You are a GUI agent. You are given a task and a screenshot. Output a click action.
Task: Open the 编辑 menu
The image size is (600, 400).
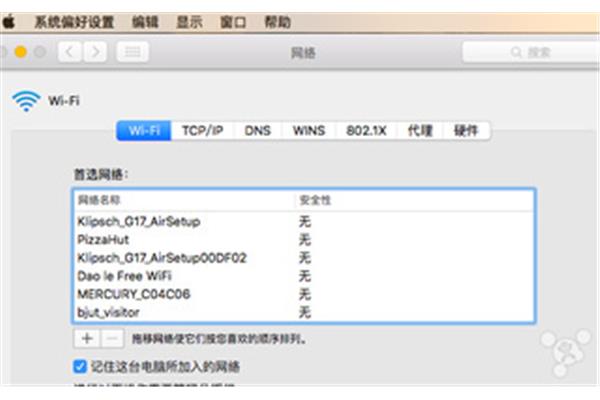(x=145, y=22)
